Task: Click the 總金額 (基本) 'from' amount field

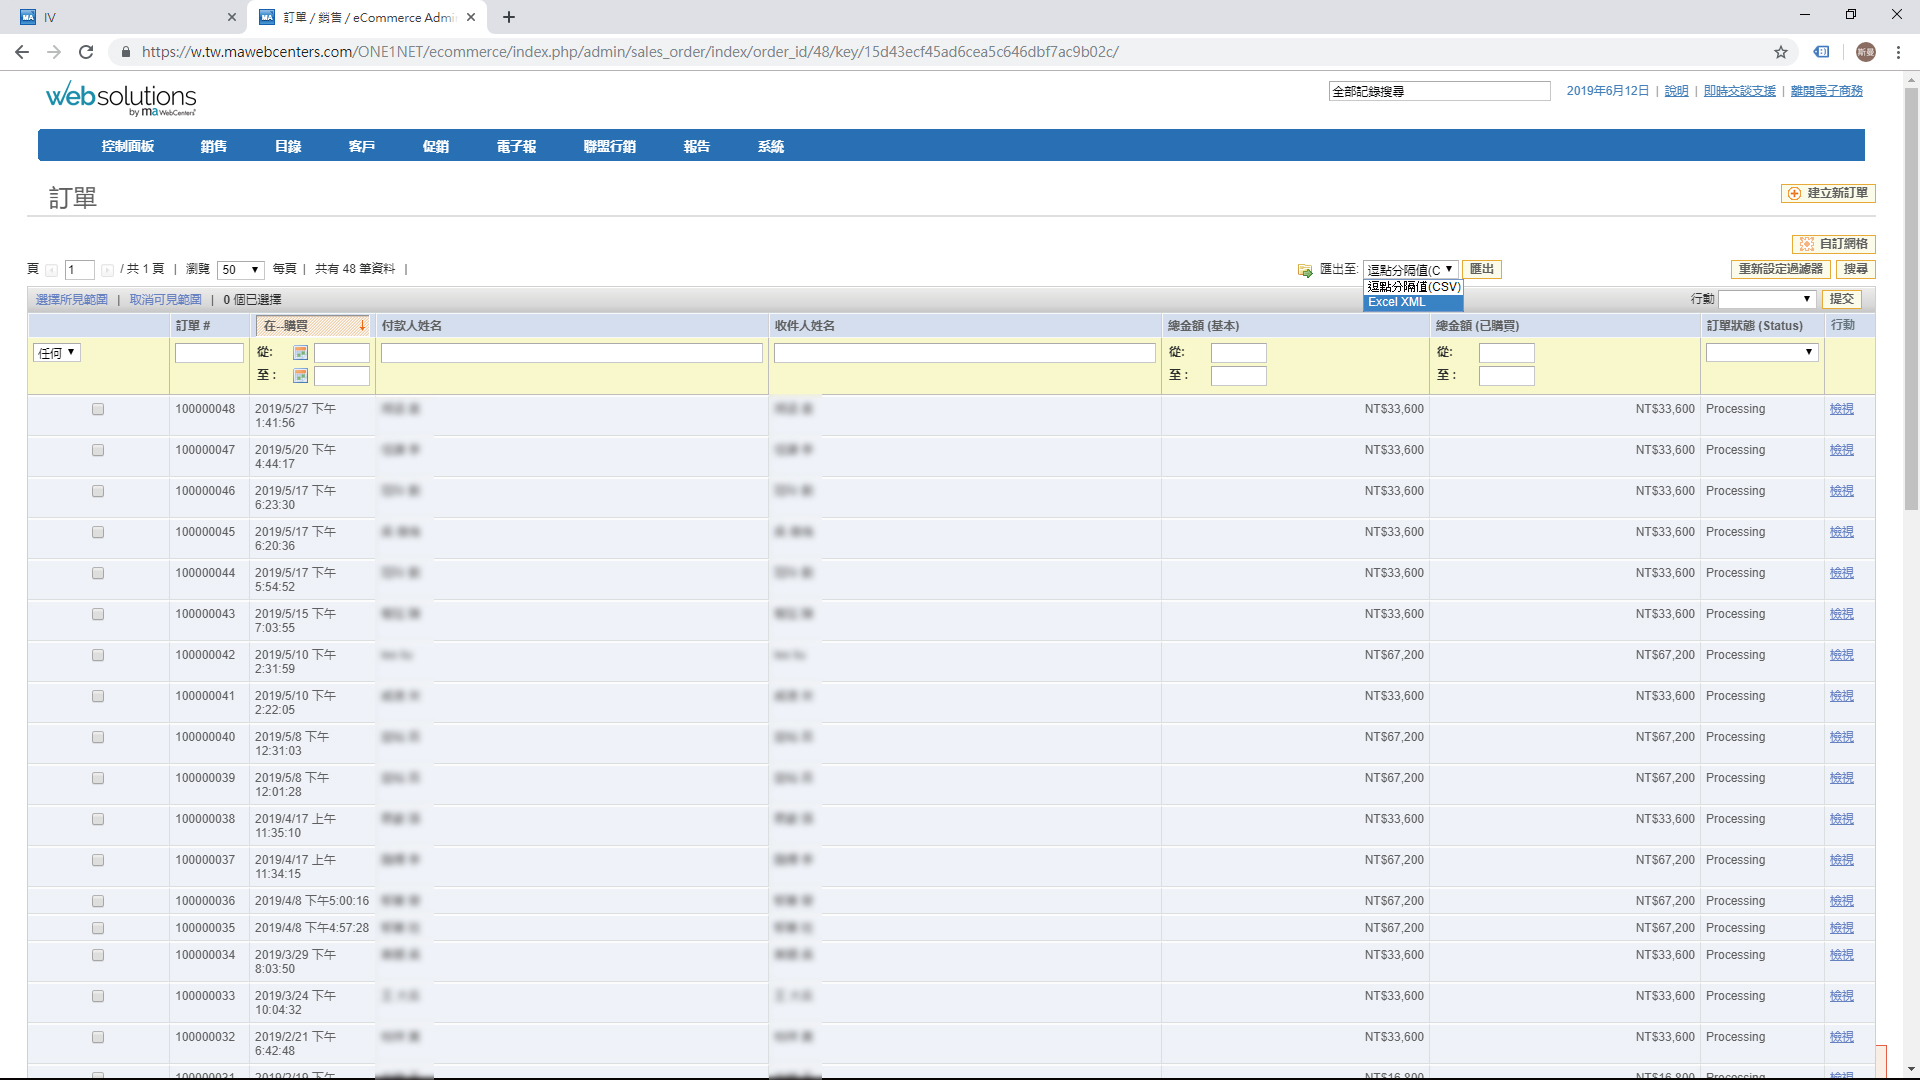Action: [1239, 353]
